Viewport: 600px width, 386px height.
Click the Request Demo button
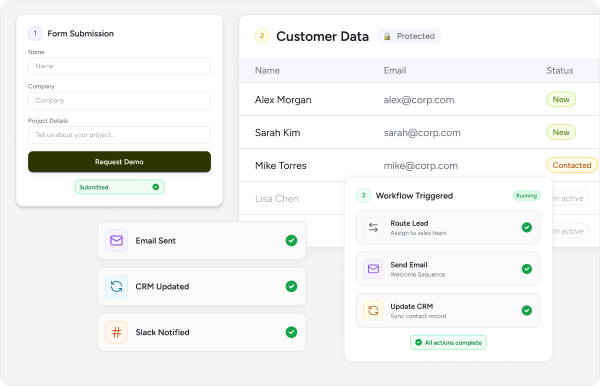tap(119, 162)
